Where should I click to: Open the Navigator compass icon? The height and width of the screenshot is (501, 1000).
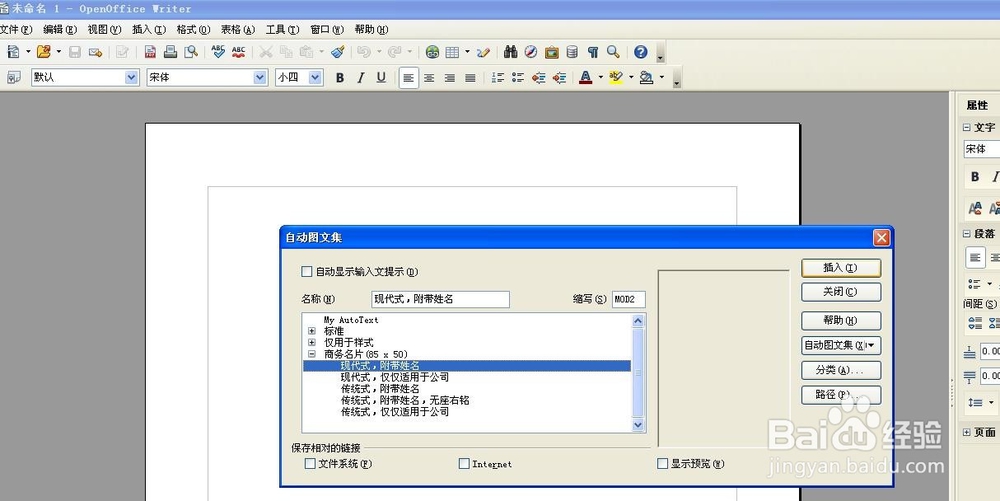[x=531, y=52]
